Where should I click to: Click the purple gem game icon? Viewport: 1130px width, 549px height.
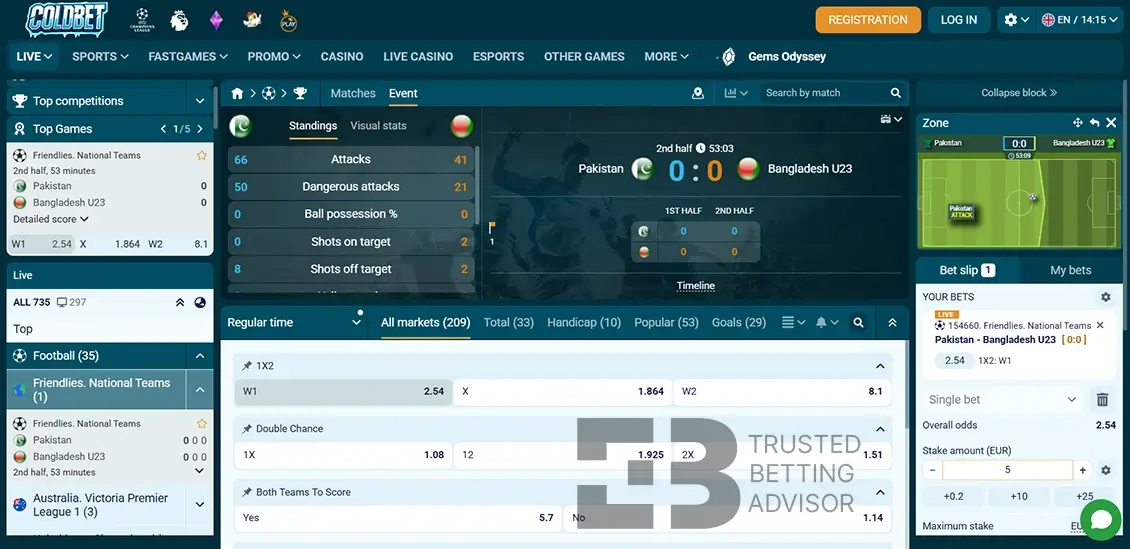click(216, 20)
